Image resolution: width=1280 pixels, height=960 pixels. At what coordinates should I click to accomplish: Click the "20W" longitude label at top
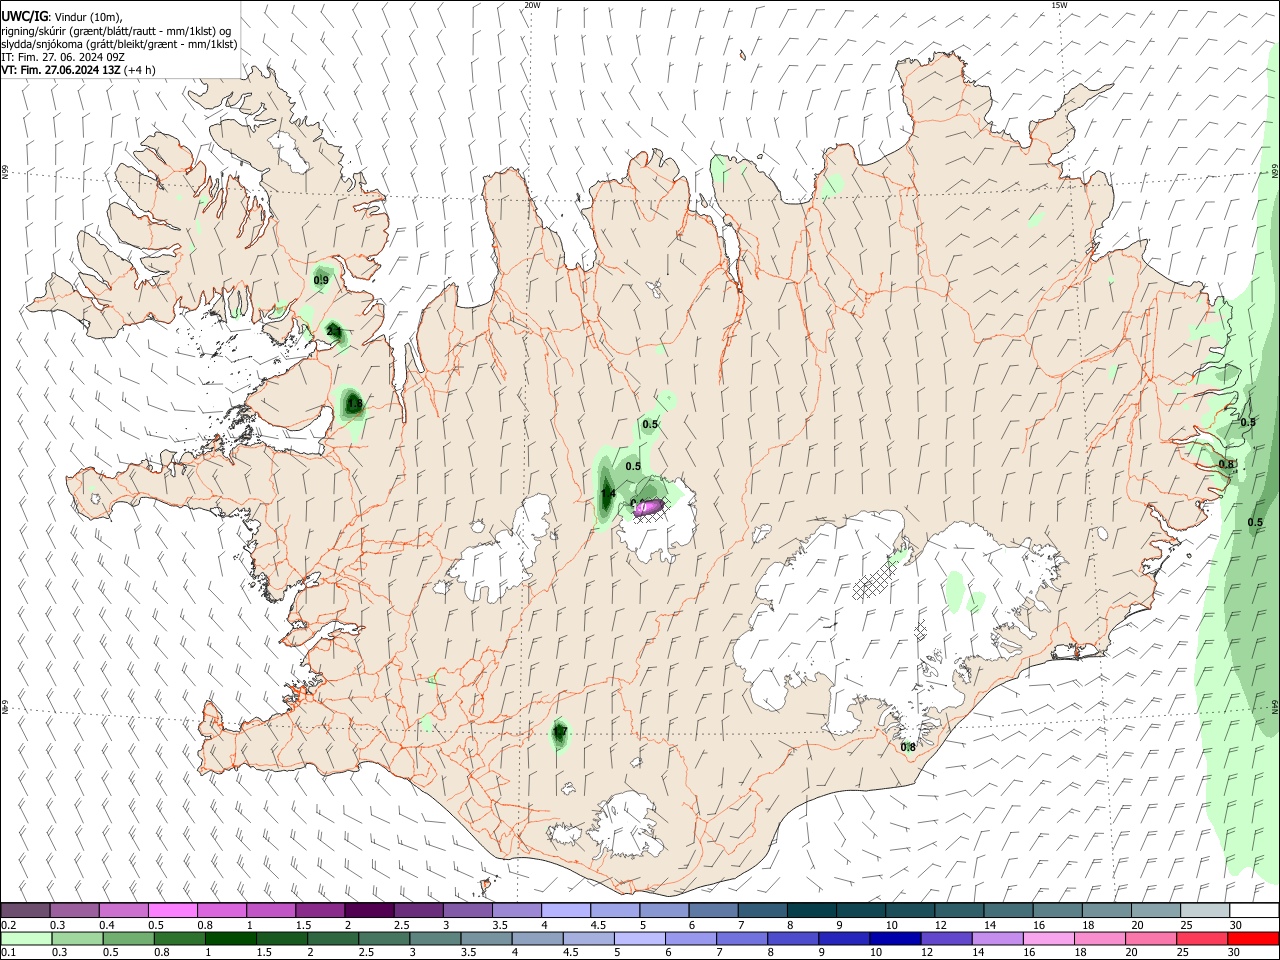[x=533, y=5]
